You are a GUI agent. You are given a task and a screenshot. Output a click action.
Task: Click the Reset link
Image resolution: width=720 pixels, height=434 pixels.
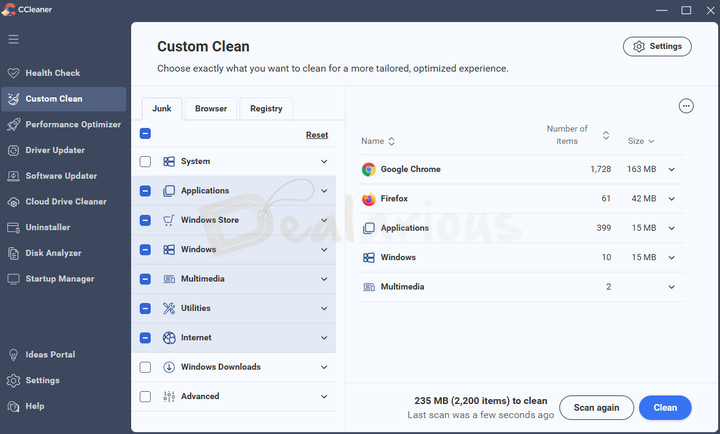click(316, 135)
